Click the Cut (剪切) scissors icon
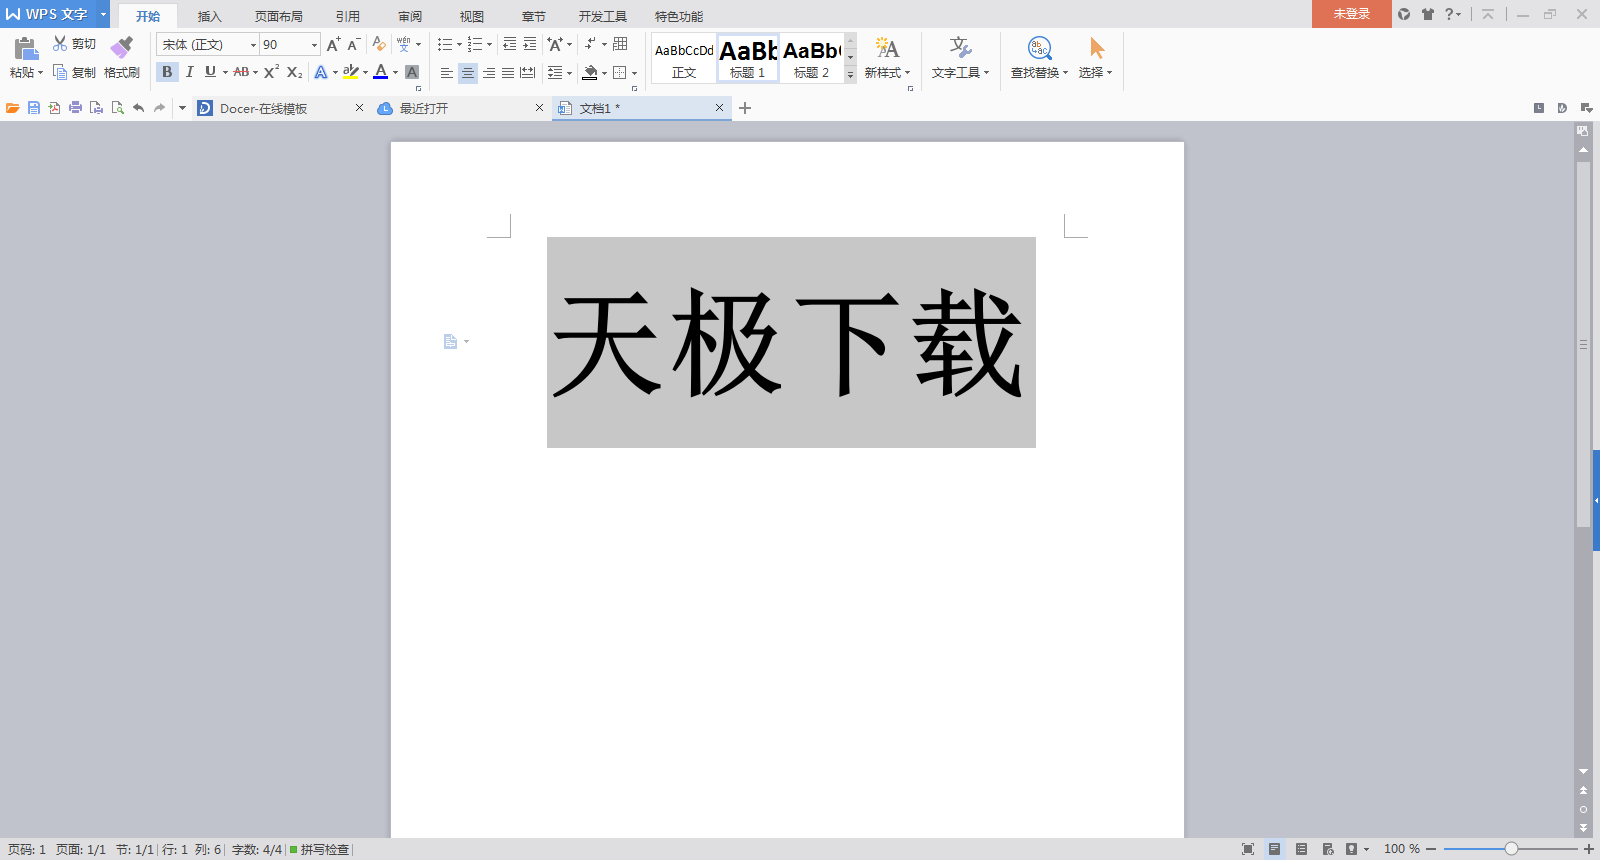 pos(60,44)
